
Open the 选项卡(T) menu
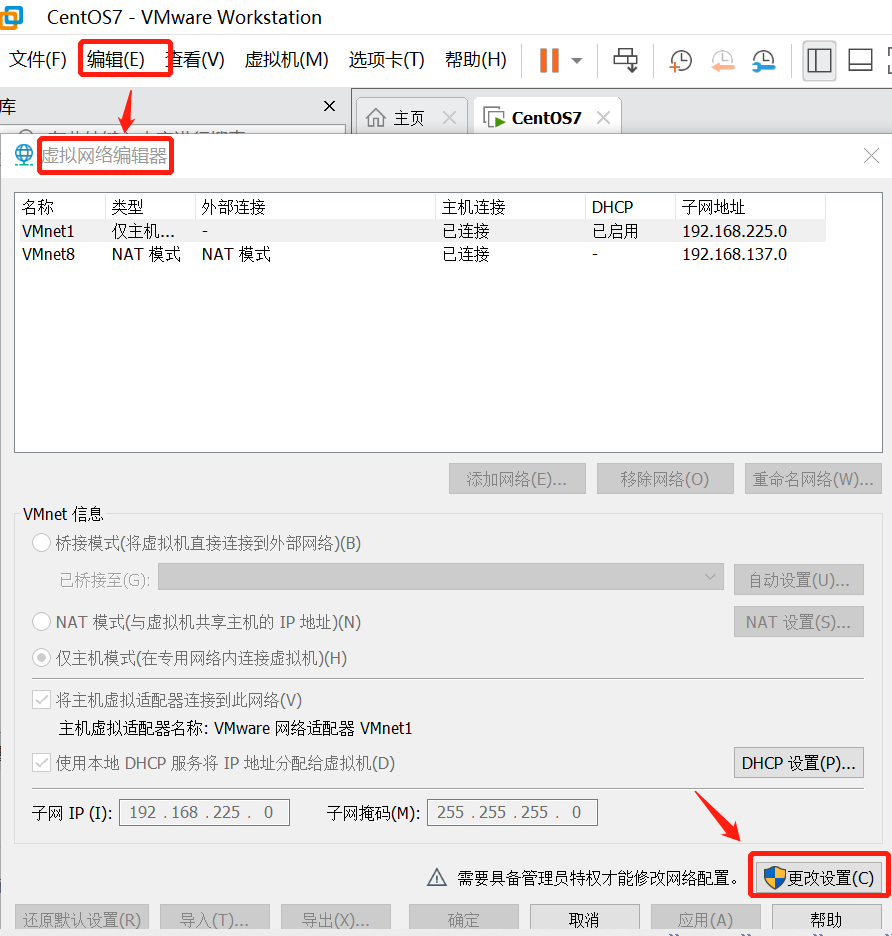click(386, 60)
